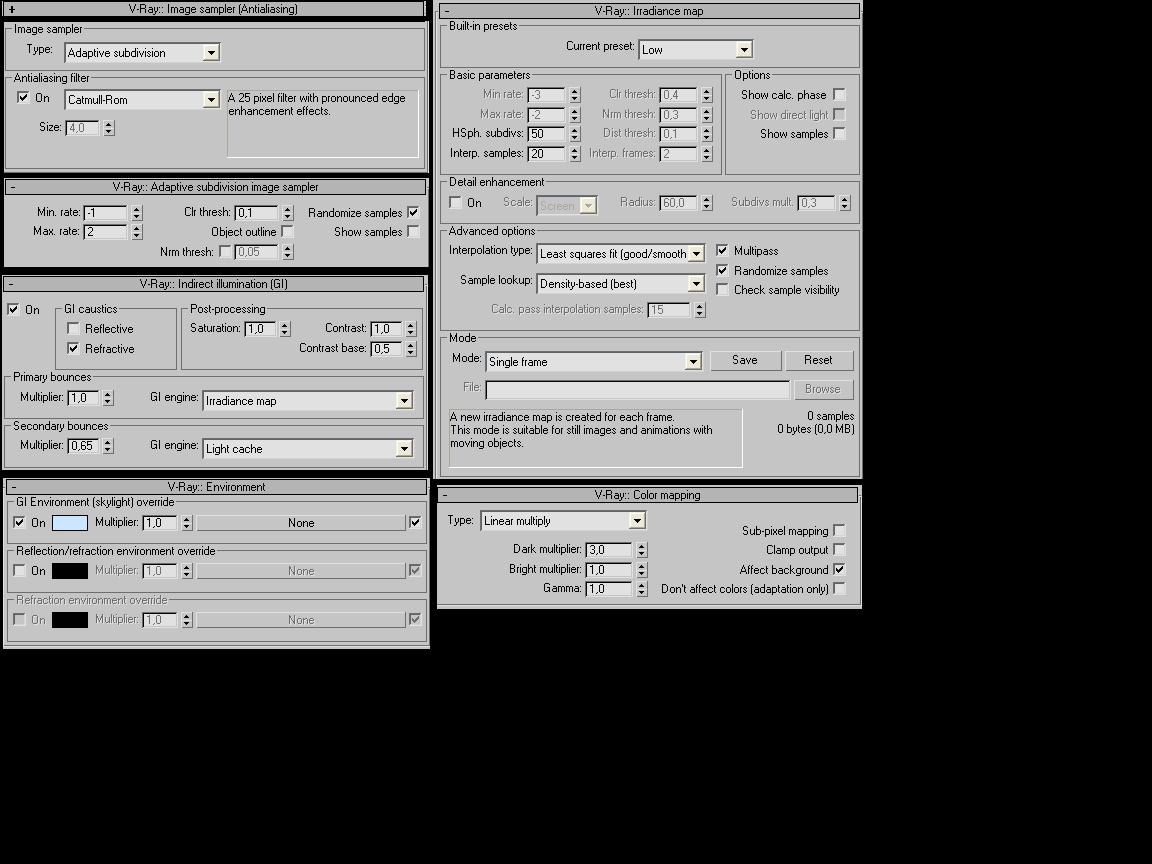This screenshot has height=864, width=1152.
Task: Enable Check sample visibility
Action: (x=722, y=289)
